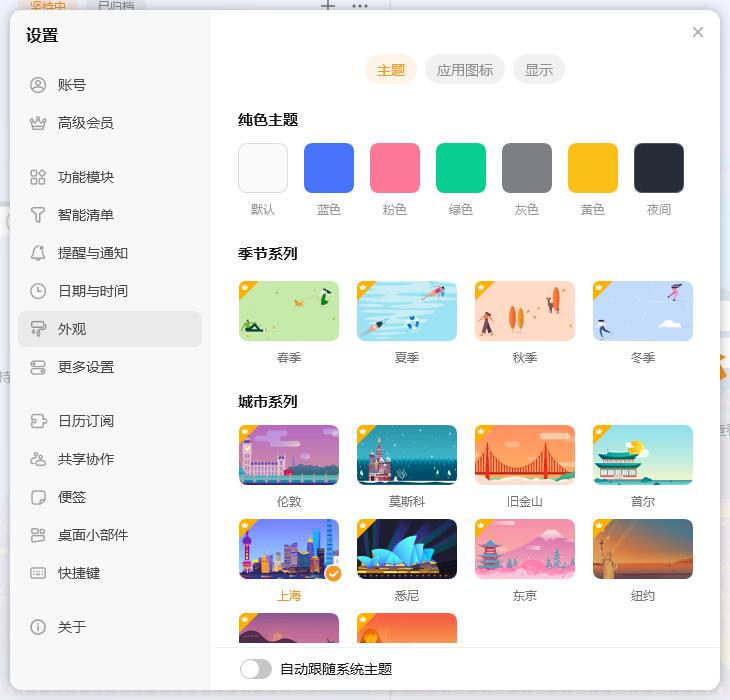Open the keyboard icon for 快捷键
The image size is (730, 700).
(38, 573)
